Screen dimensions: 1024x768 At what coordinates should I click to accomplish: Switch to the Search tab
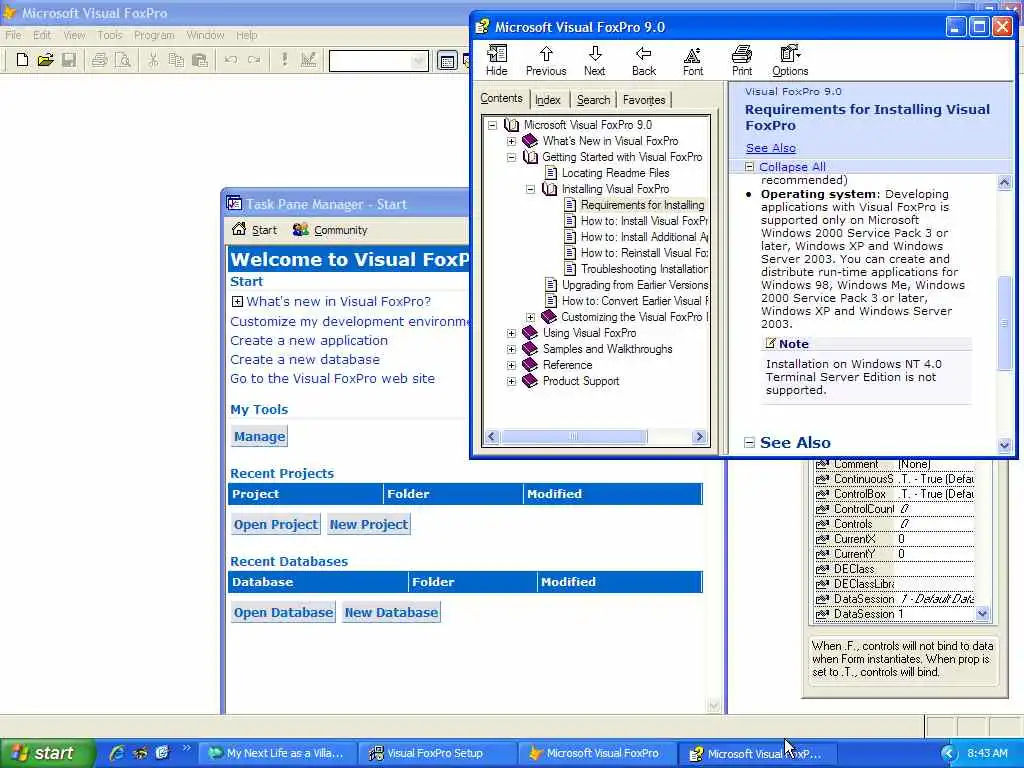coord(593,100)
